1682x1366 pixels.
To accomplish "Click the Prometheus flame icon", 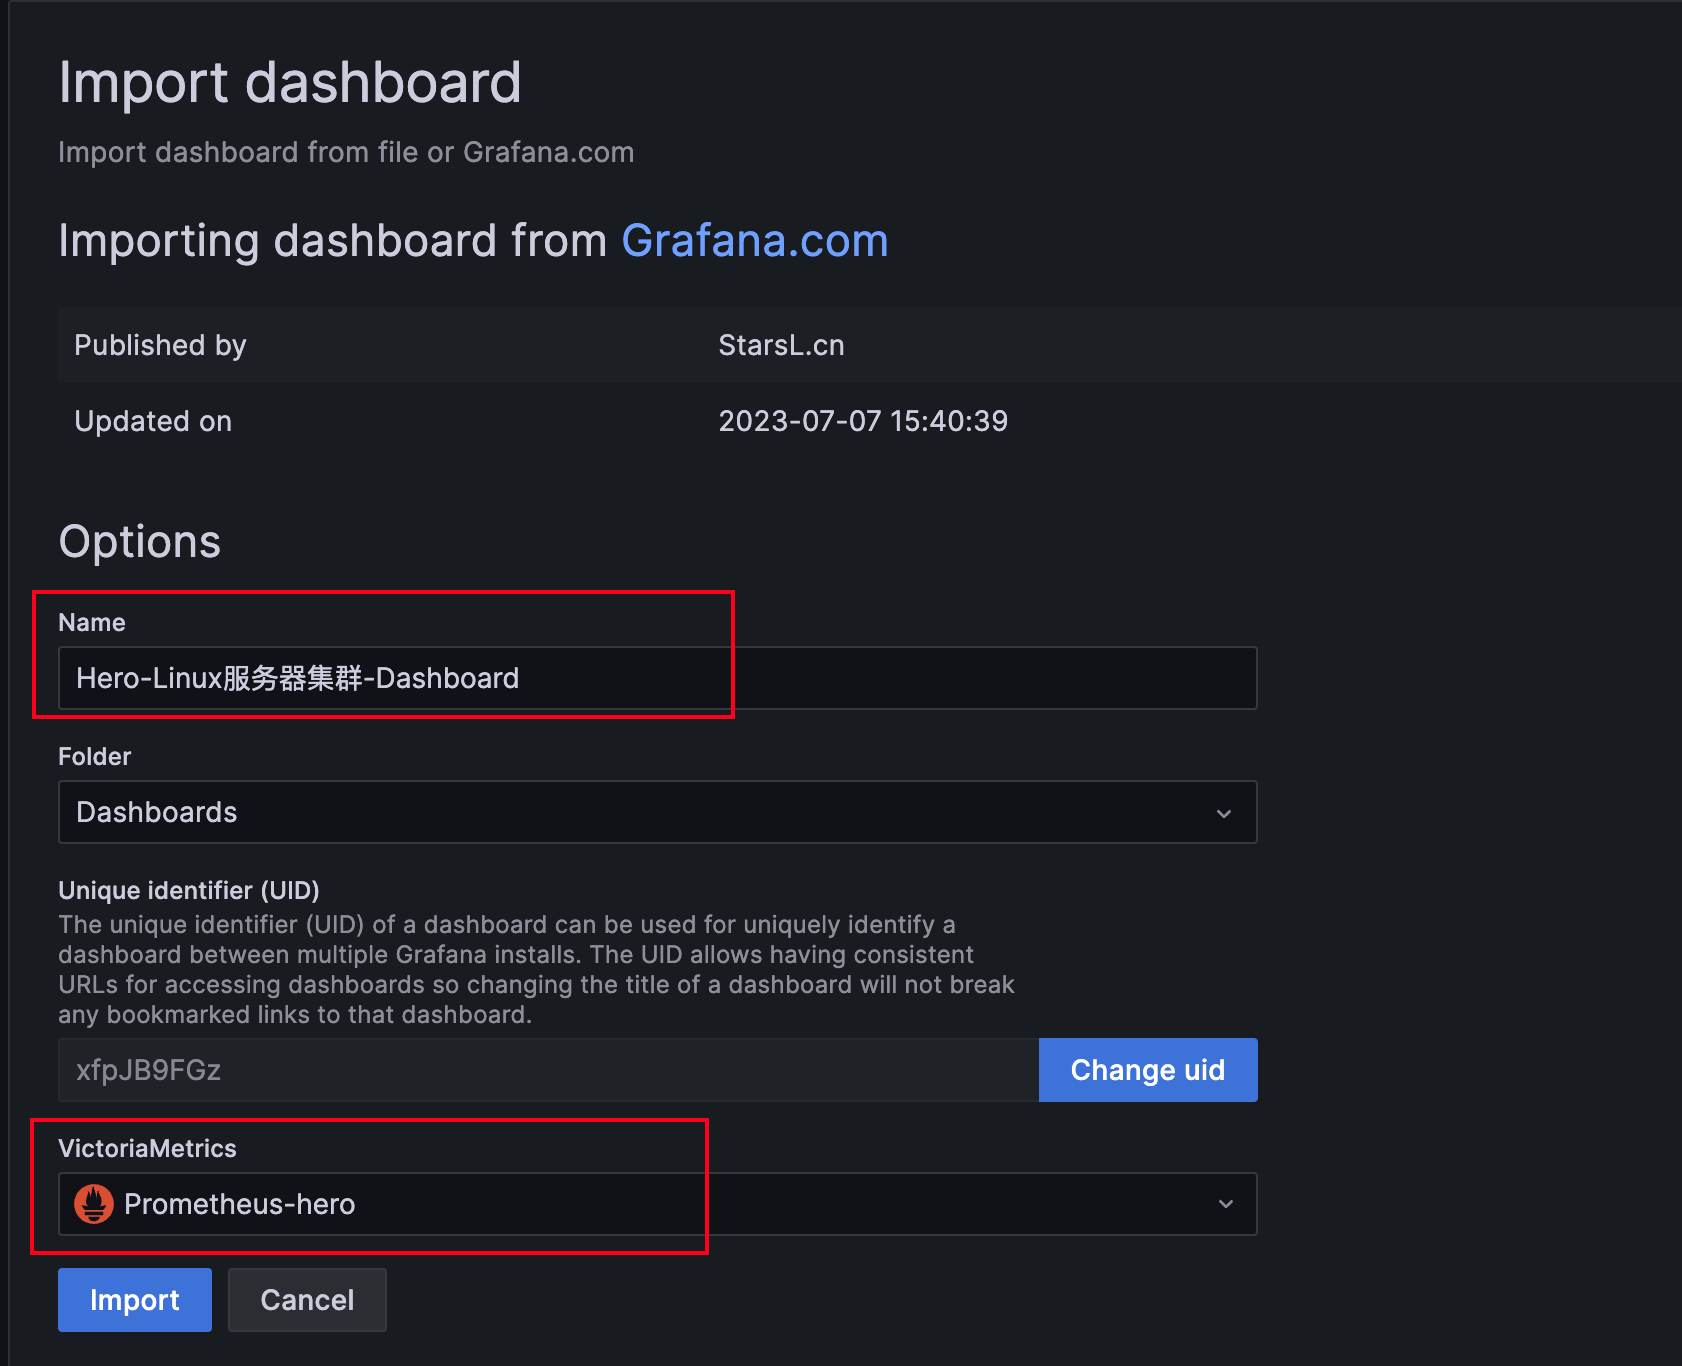I will (x=94, y=1204).
